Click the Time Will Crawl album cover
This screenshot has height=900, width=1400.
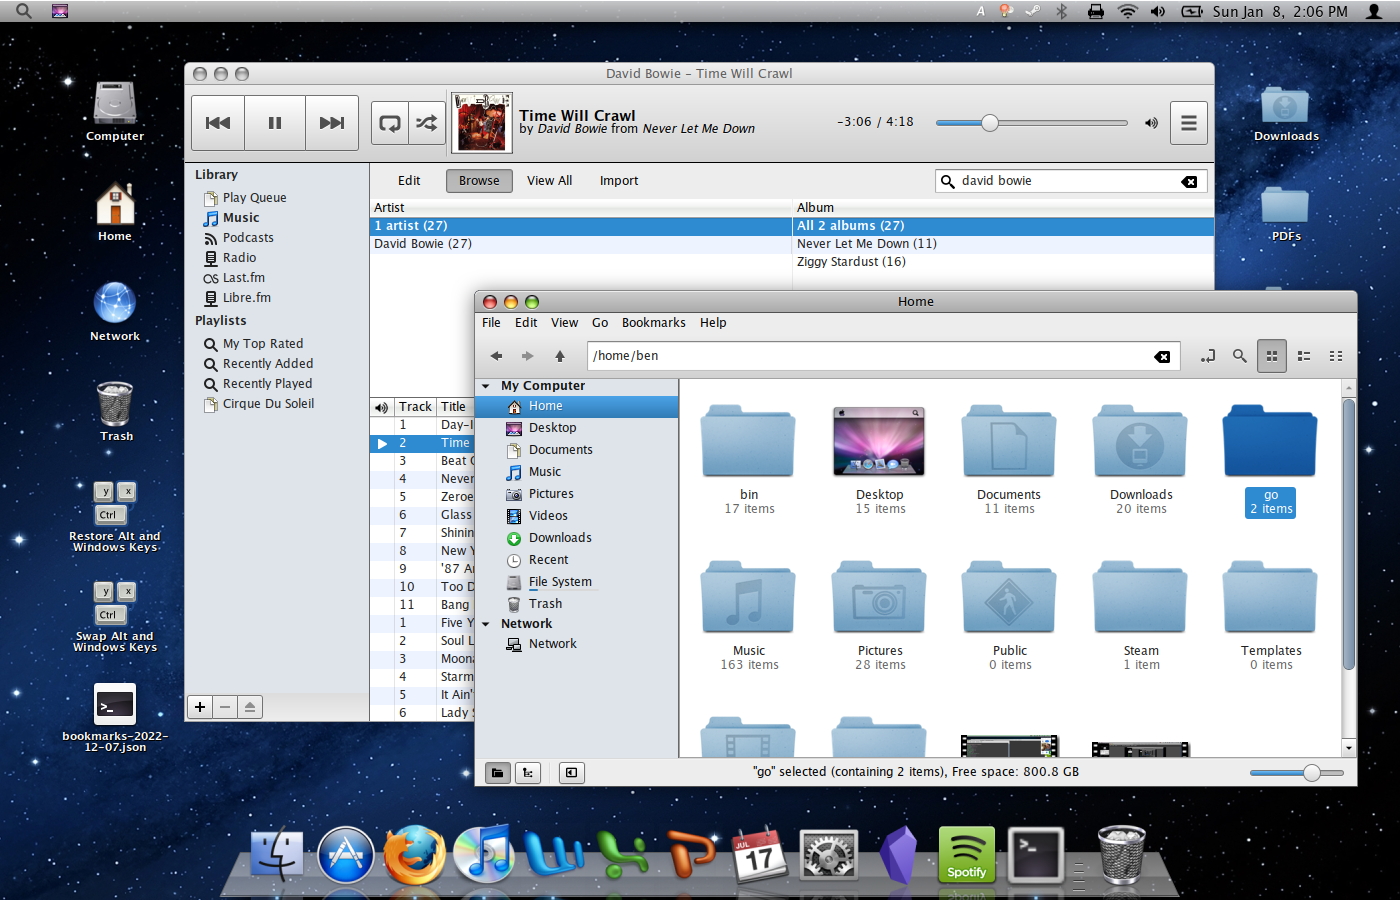pyautogui.click(x=482, y=123)
